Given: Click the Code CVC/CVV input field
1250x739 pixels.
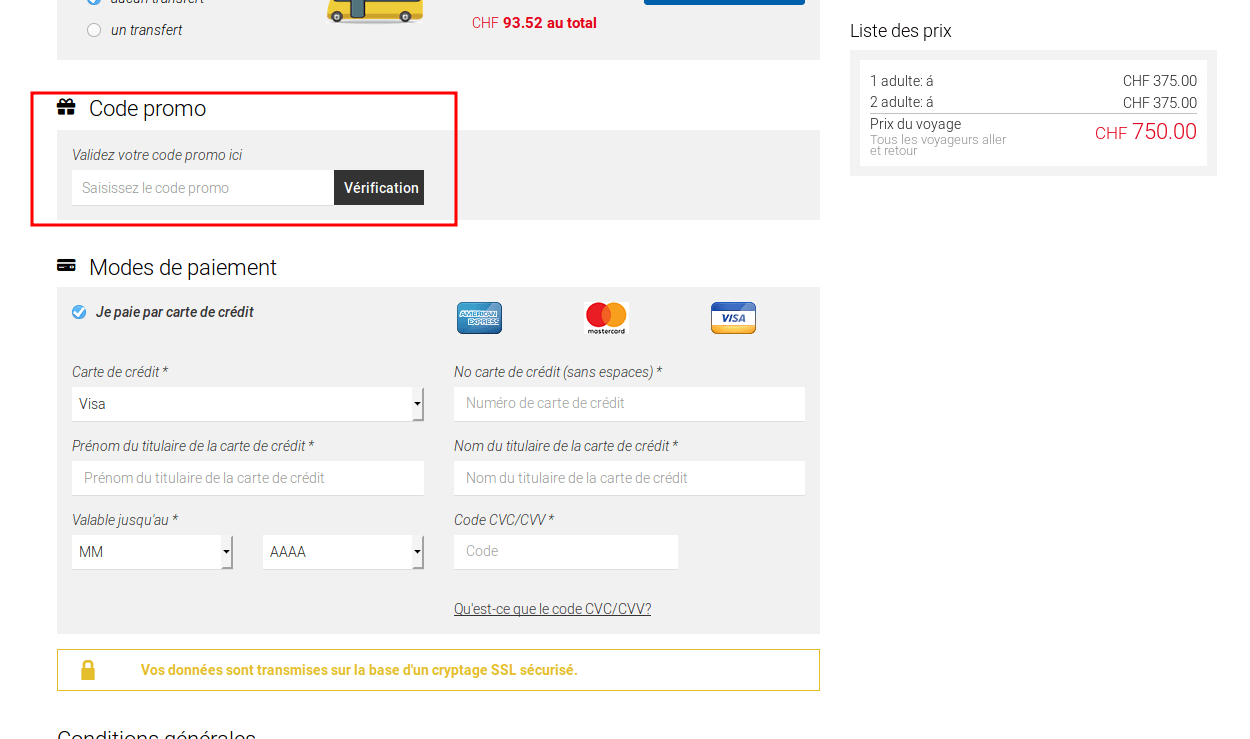Looking at the screenshot, I should [566, 551].
